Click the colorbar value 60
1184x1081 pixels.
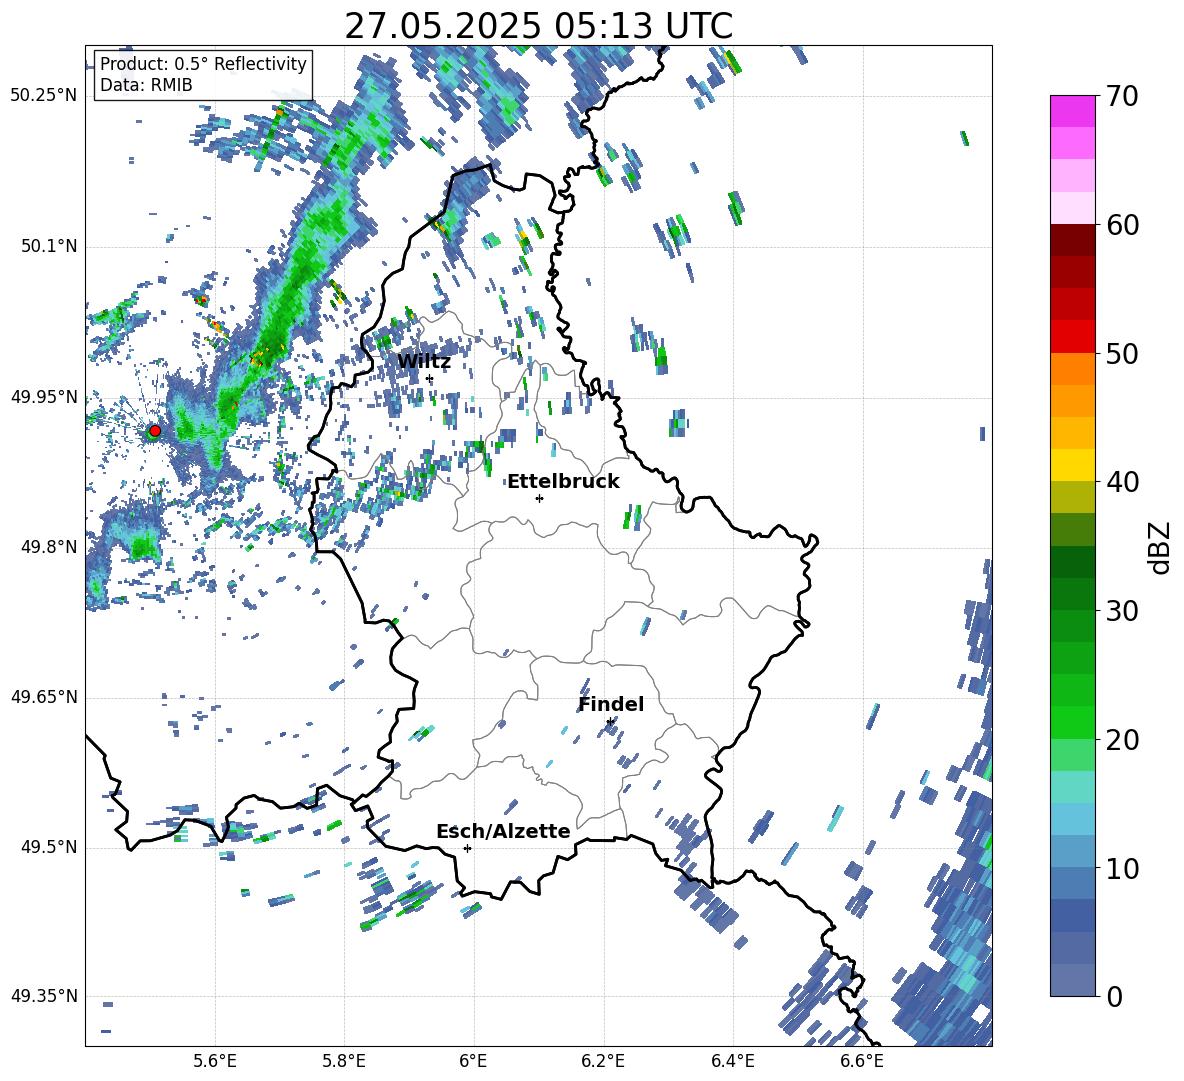(x=1122, y=225)
